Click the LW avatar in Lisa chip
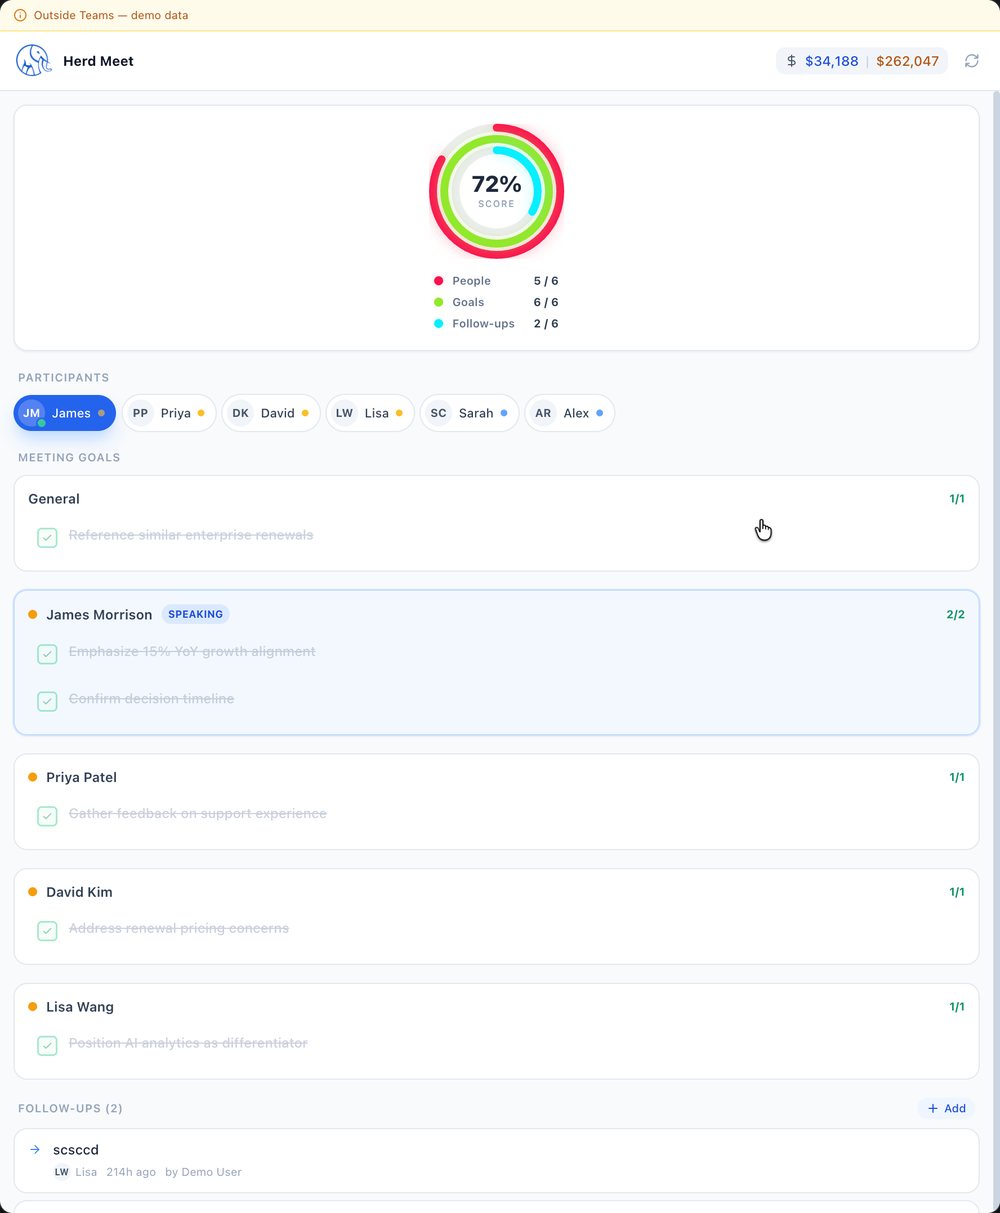 point(345,413)
